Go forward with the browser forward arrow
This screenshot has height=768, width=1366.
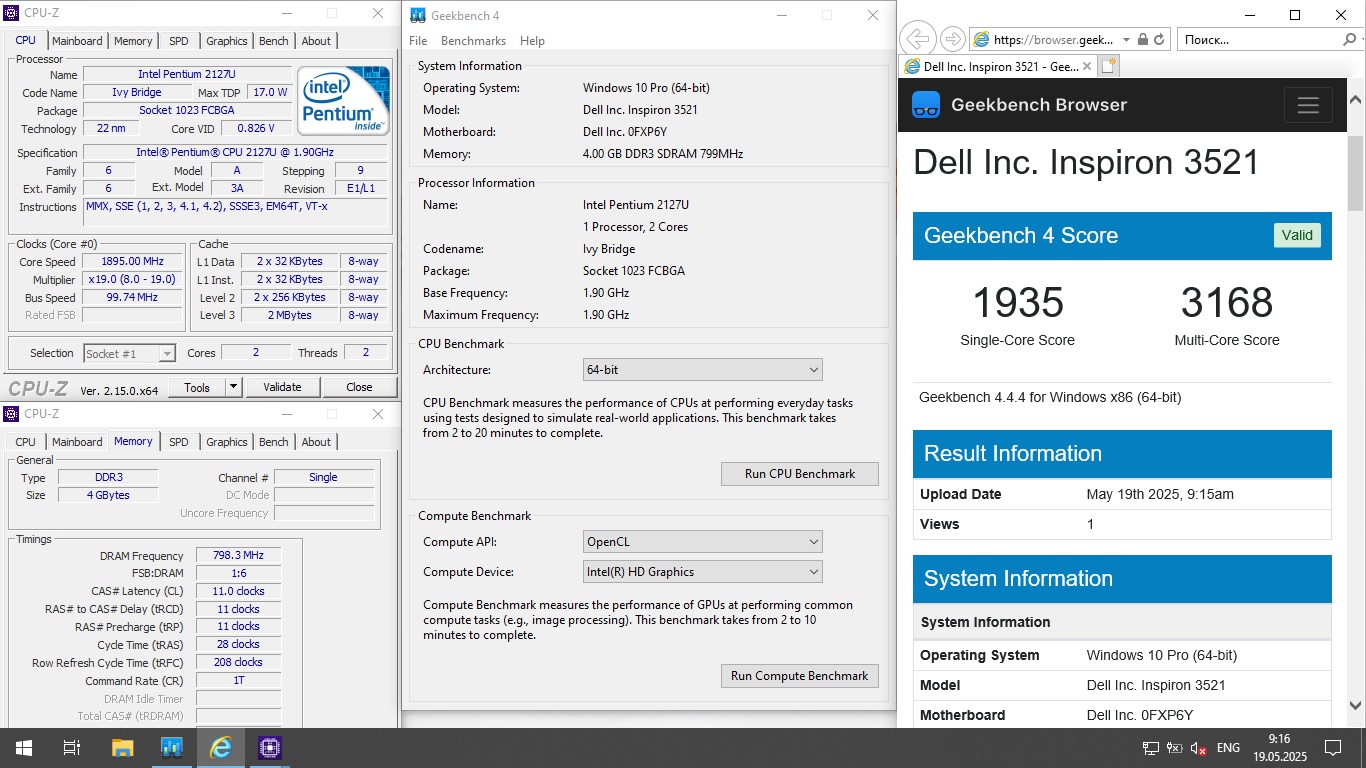953,40
